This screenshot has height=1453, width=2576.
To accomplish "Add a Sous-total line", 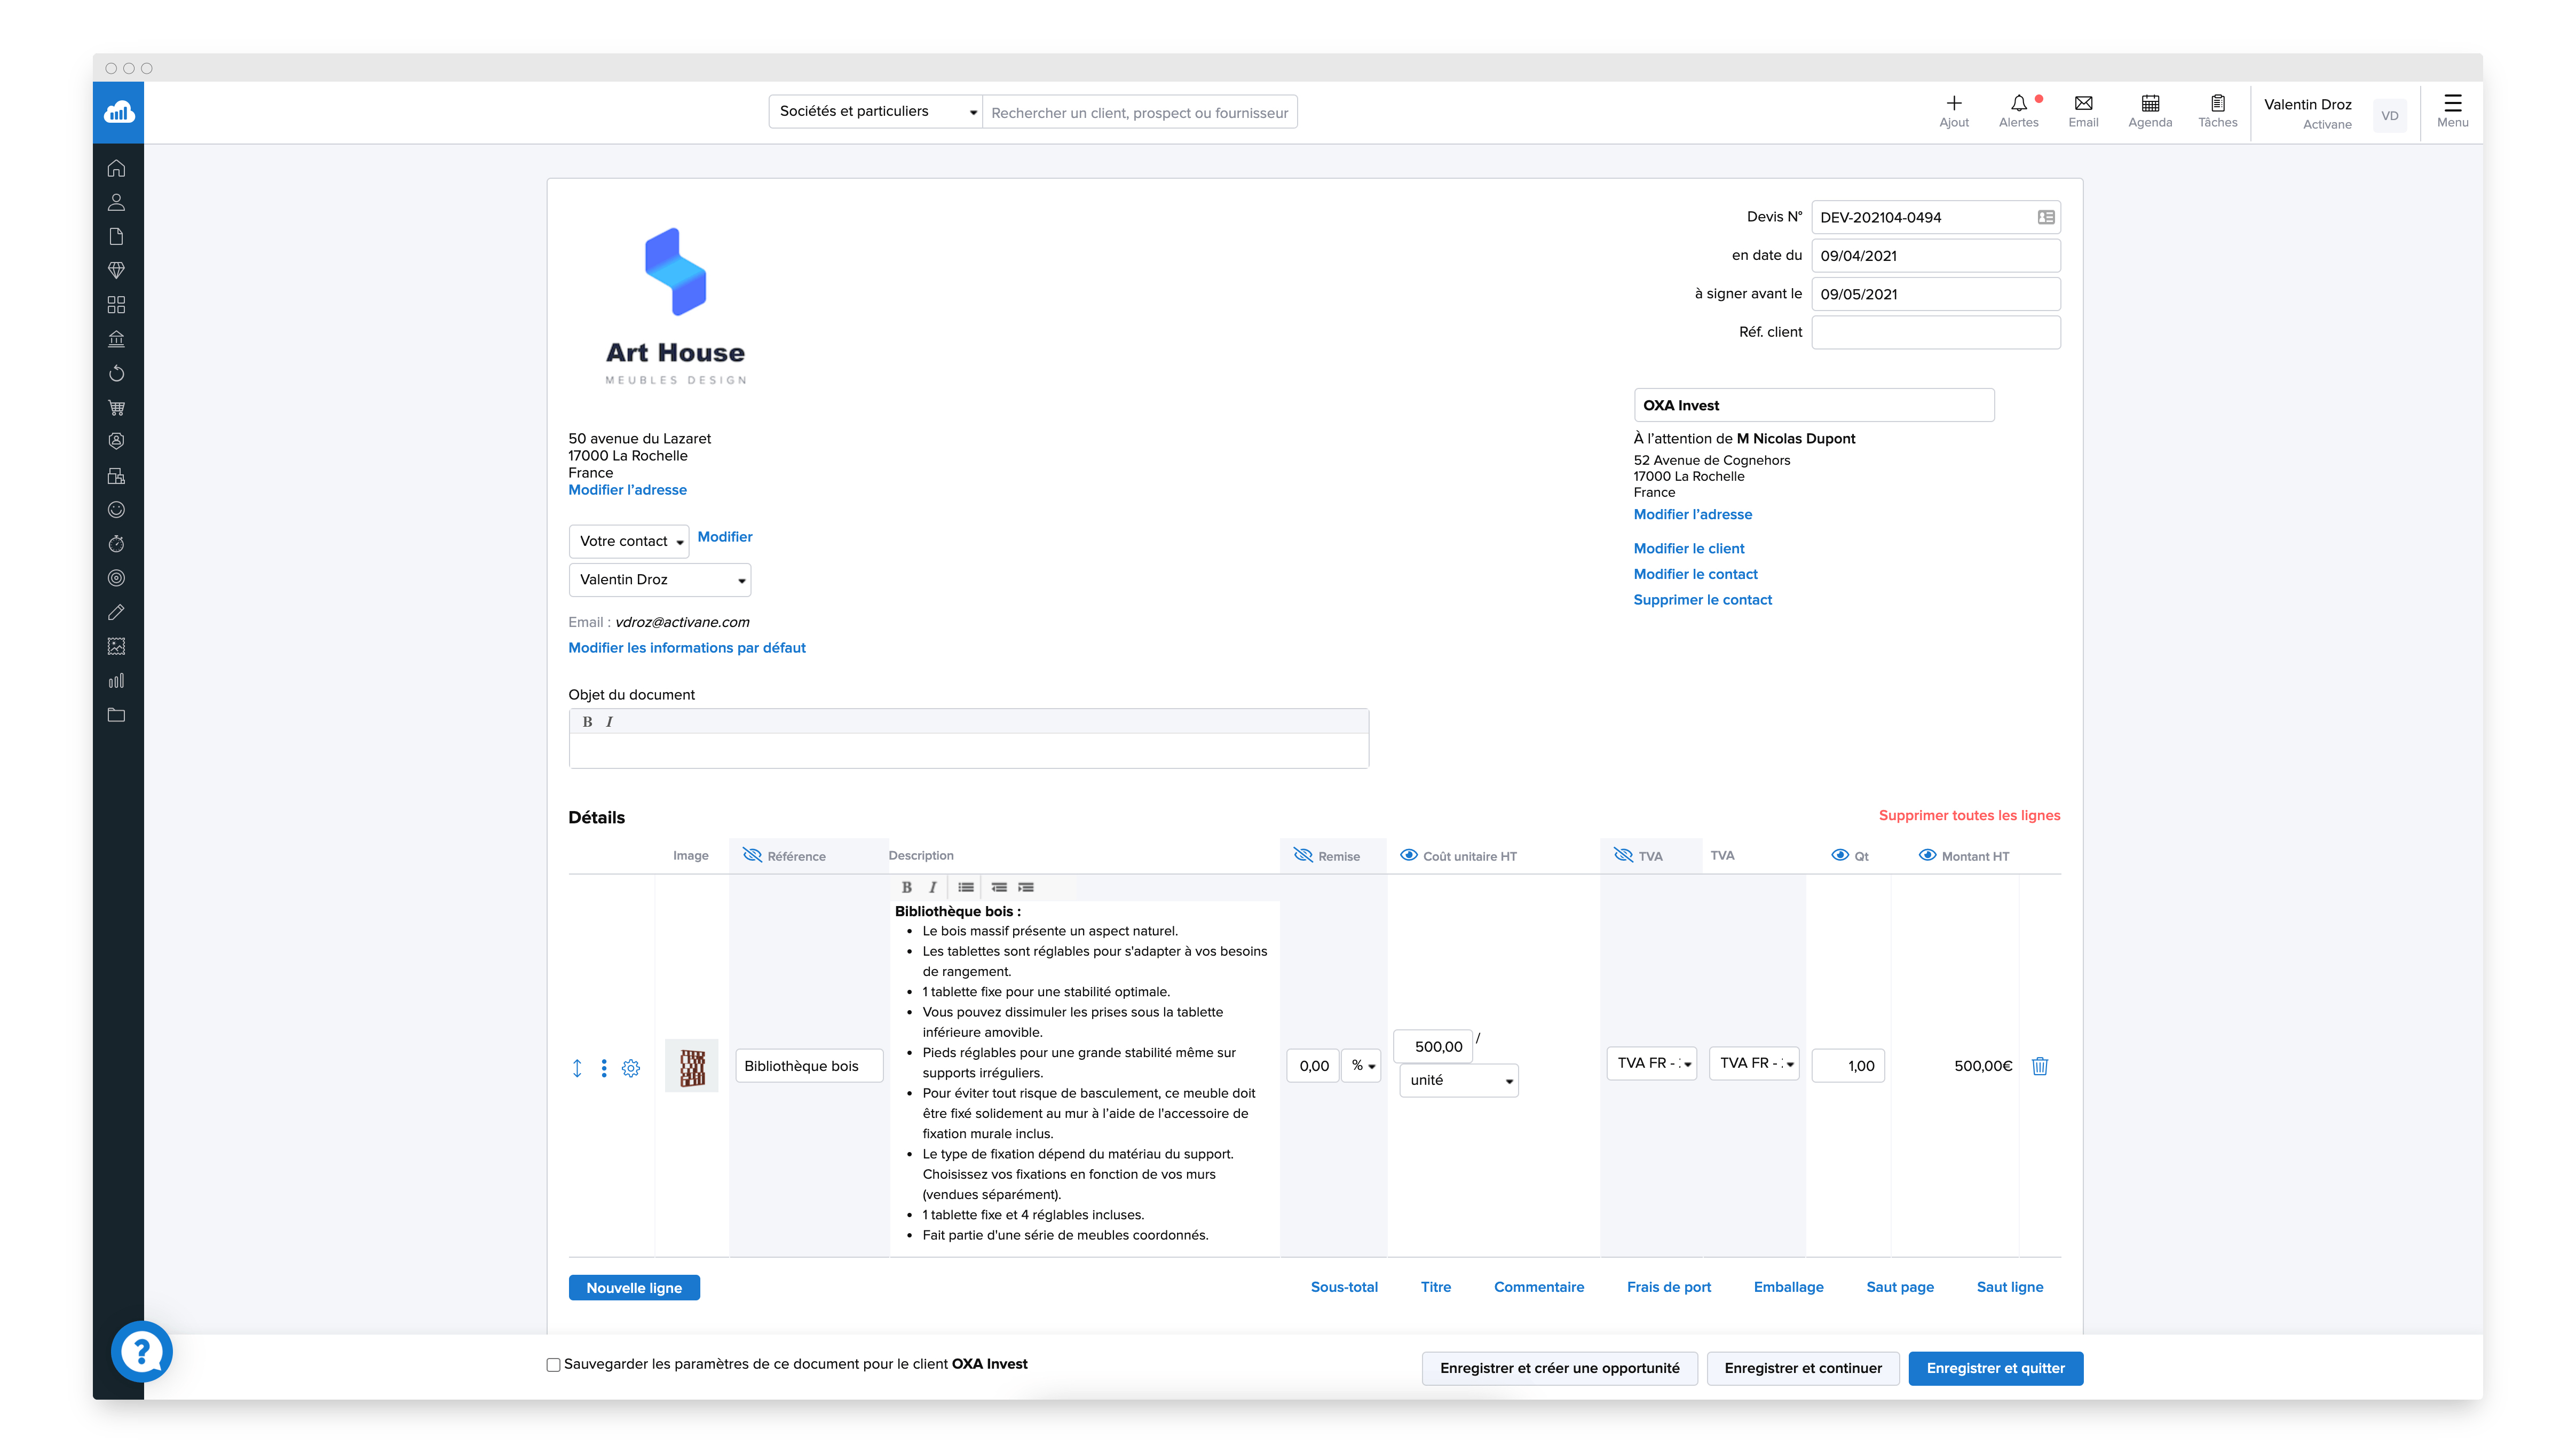I will coord(1344,1287).
